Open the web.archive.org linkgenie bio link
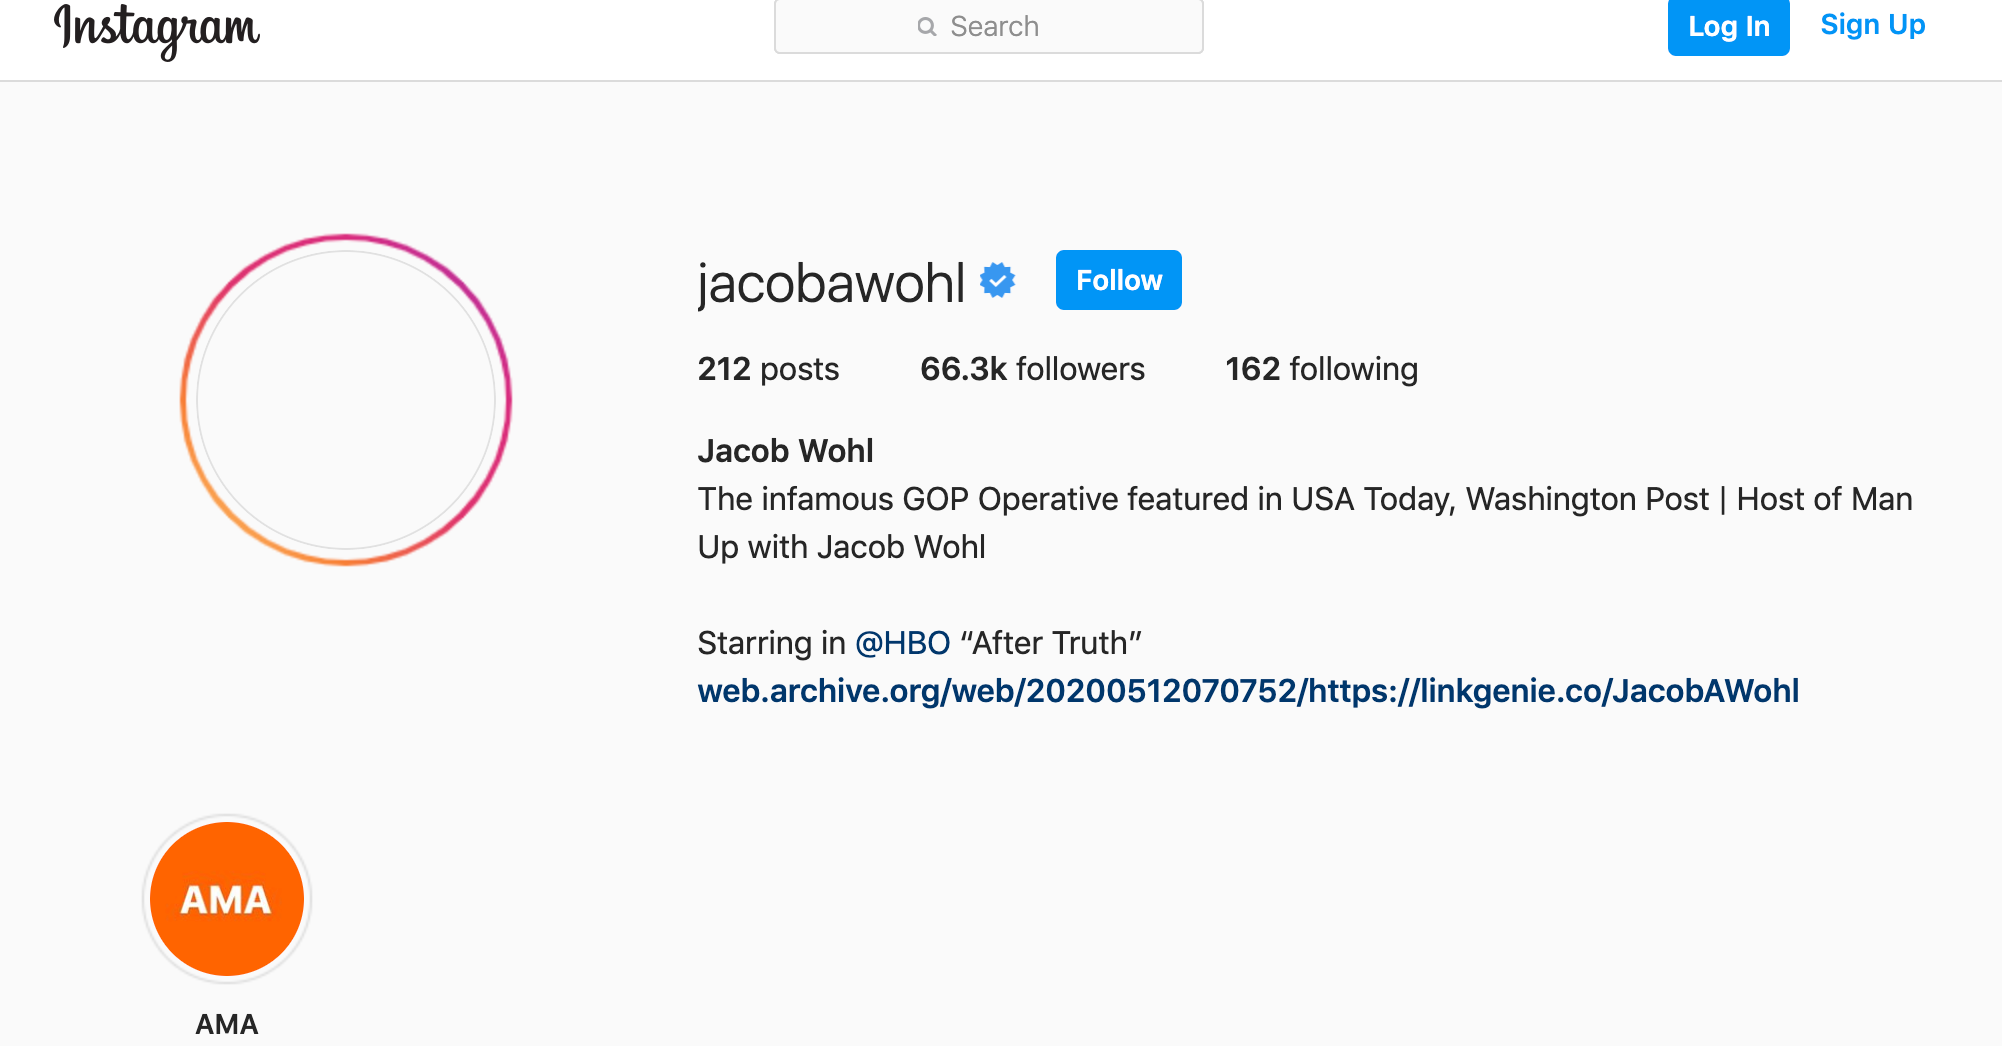Image resolution: width=2002 pixels, height=1046 pixels. (1248, 691)
